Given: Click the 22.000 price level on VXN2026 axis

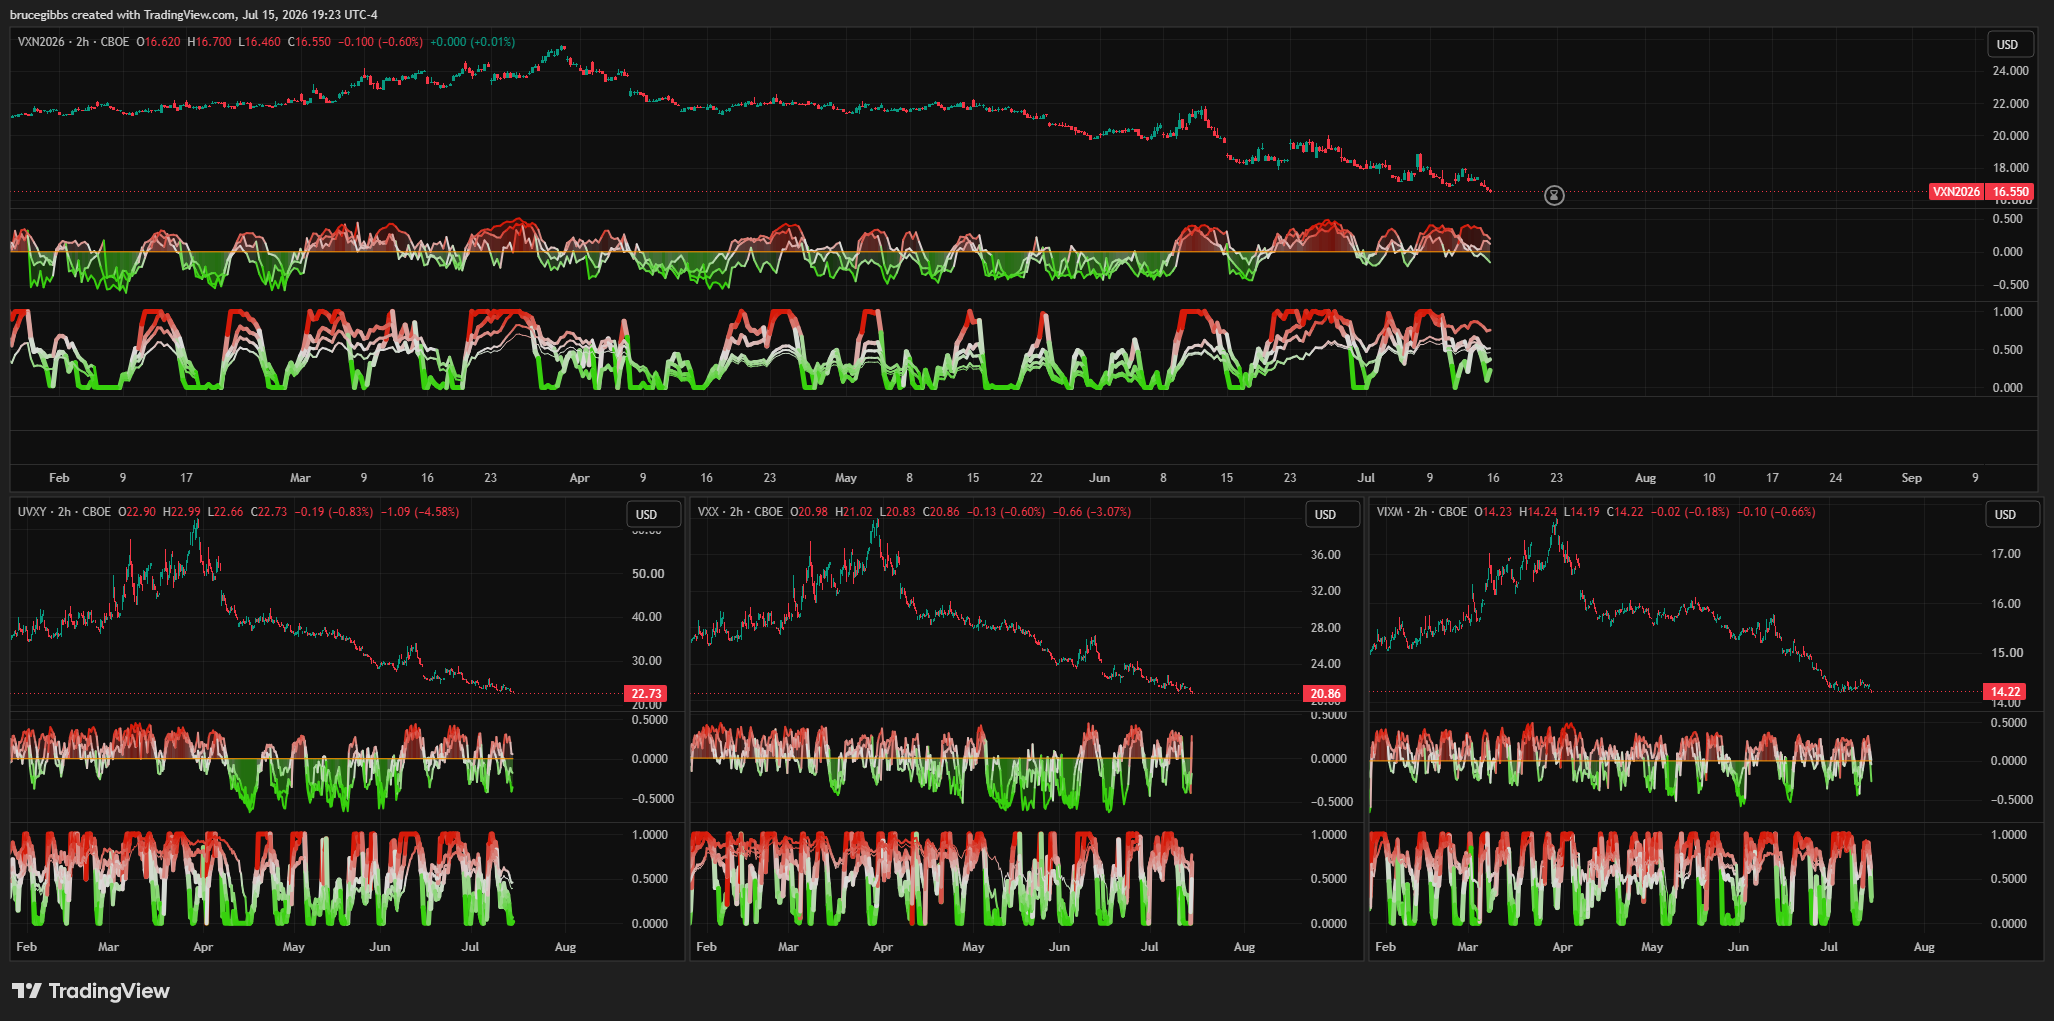Looking at the screenshot, I should coord(2010,104).
